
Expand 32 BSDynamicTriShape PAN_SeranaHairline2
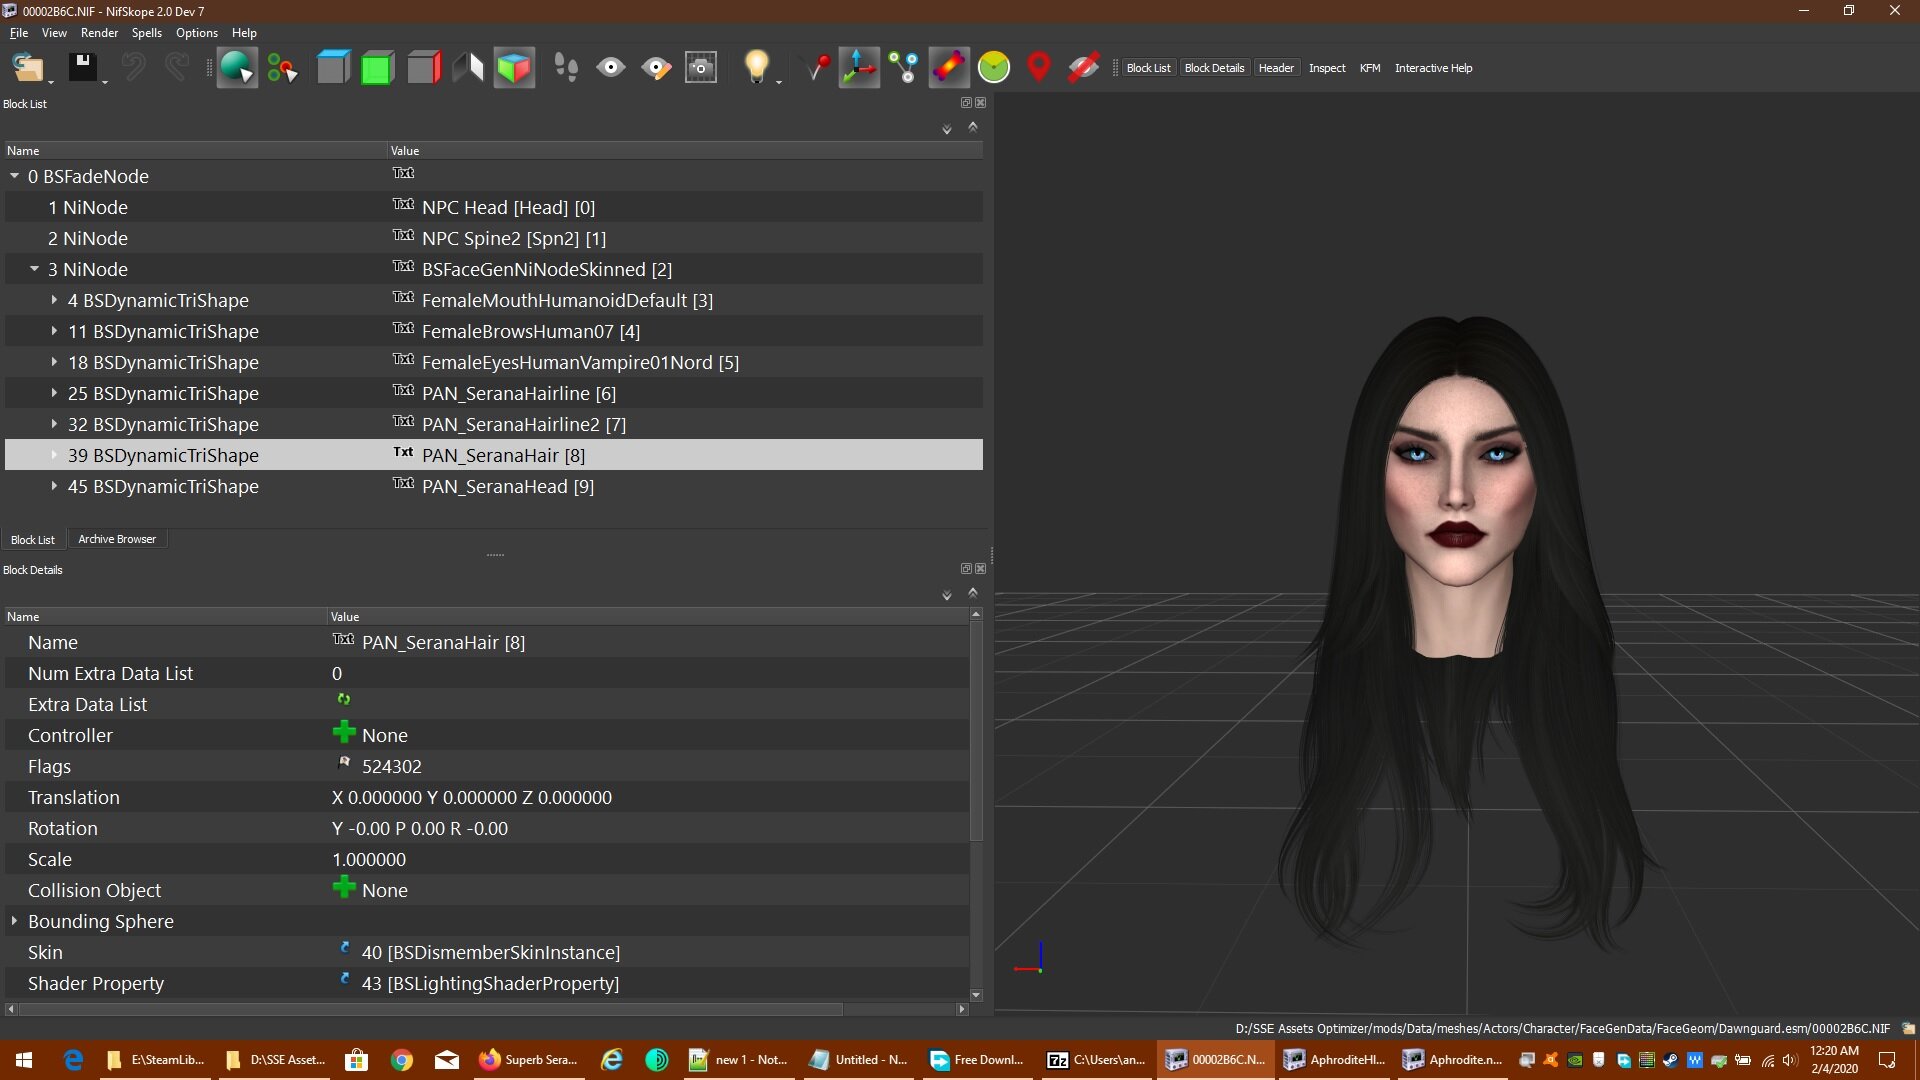coord(54,424)
